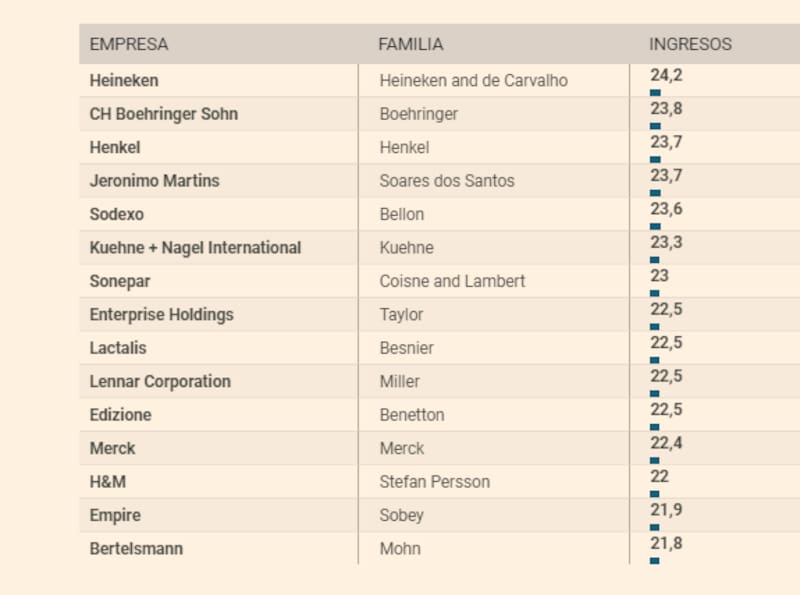Click Jeronimo Martins in the table

[x=154, y=181]
